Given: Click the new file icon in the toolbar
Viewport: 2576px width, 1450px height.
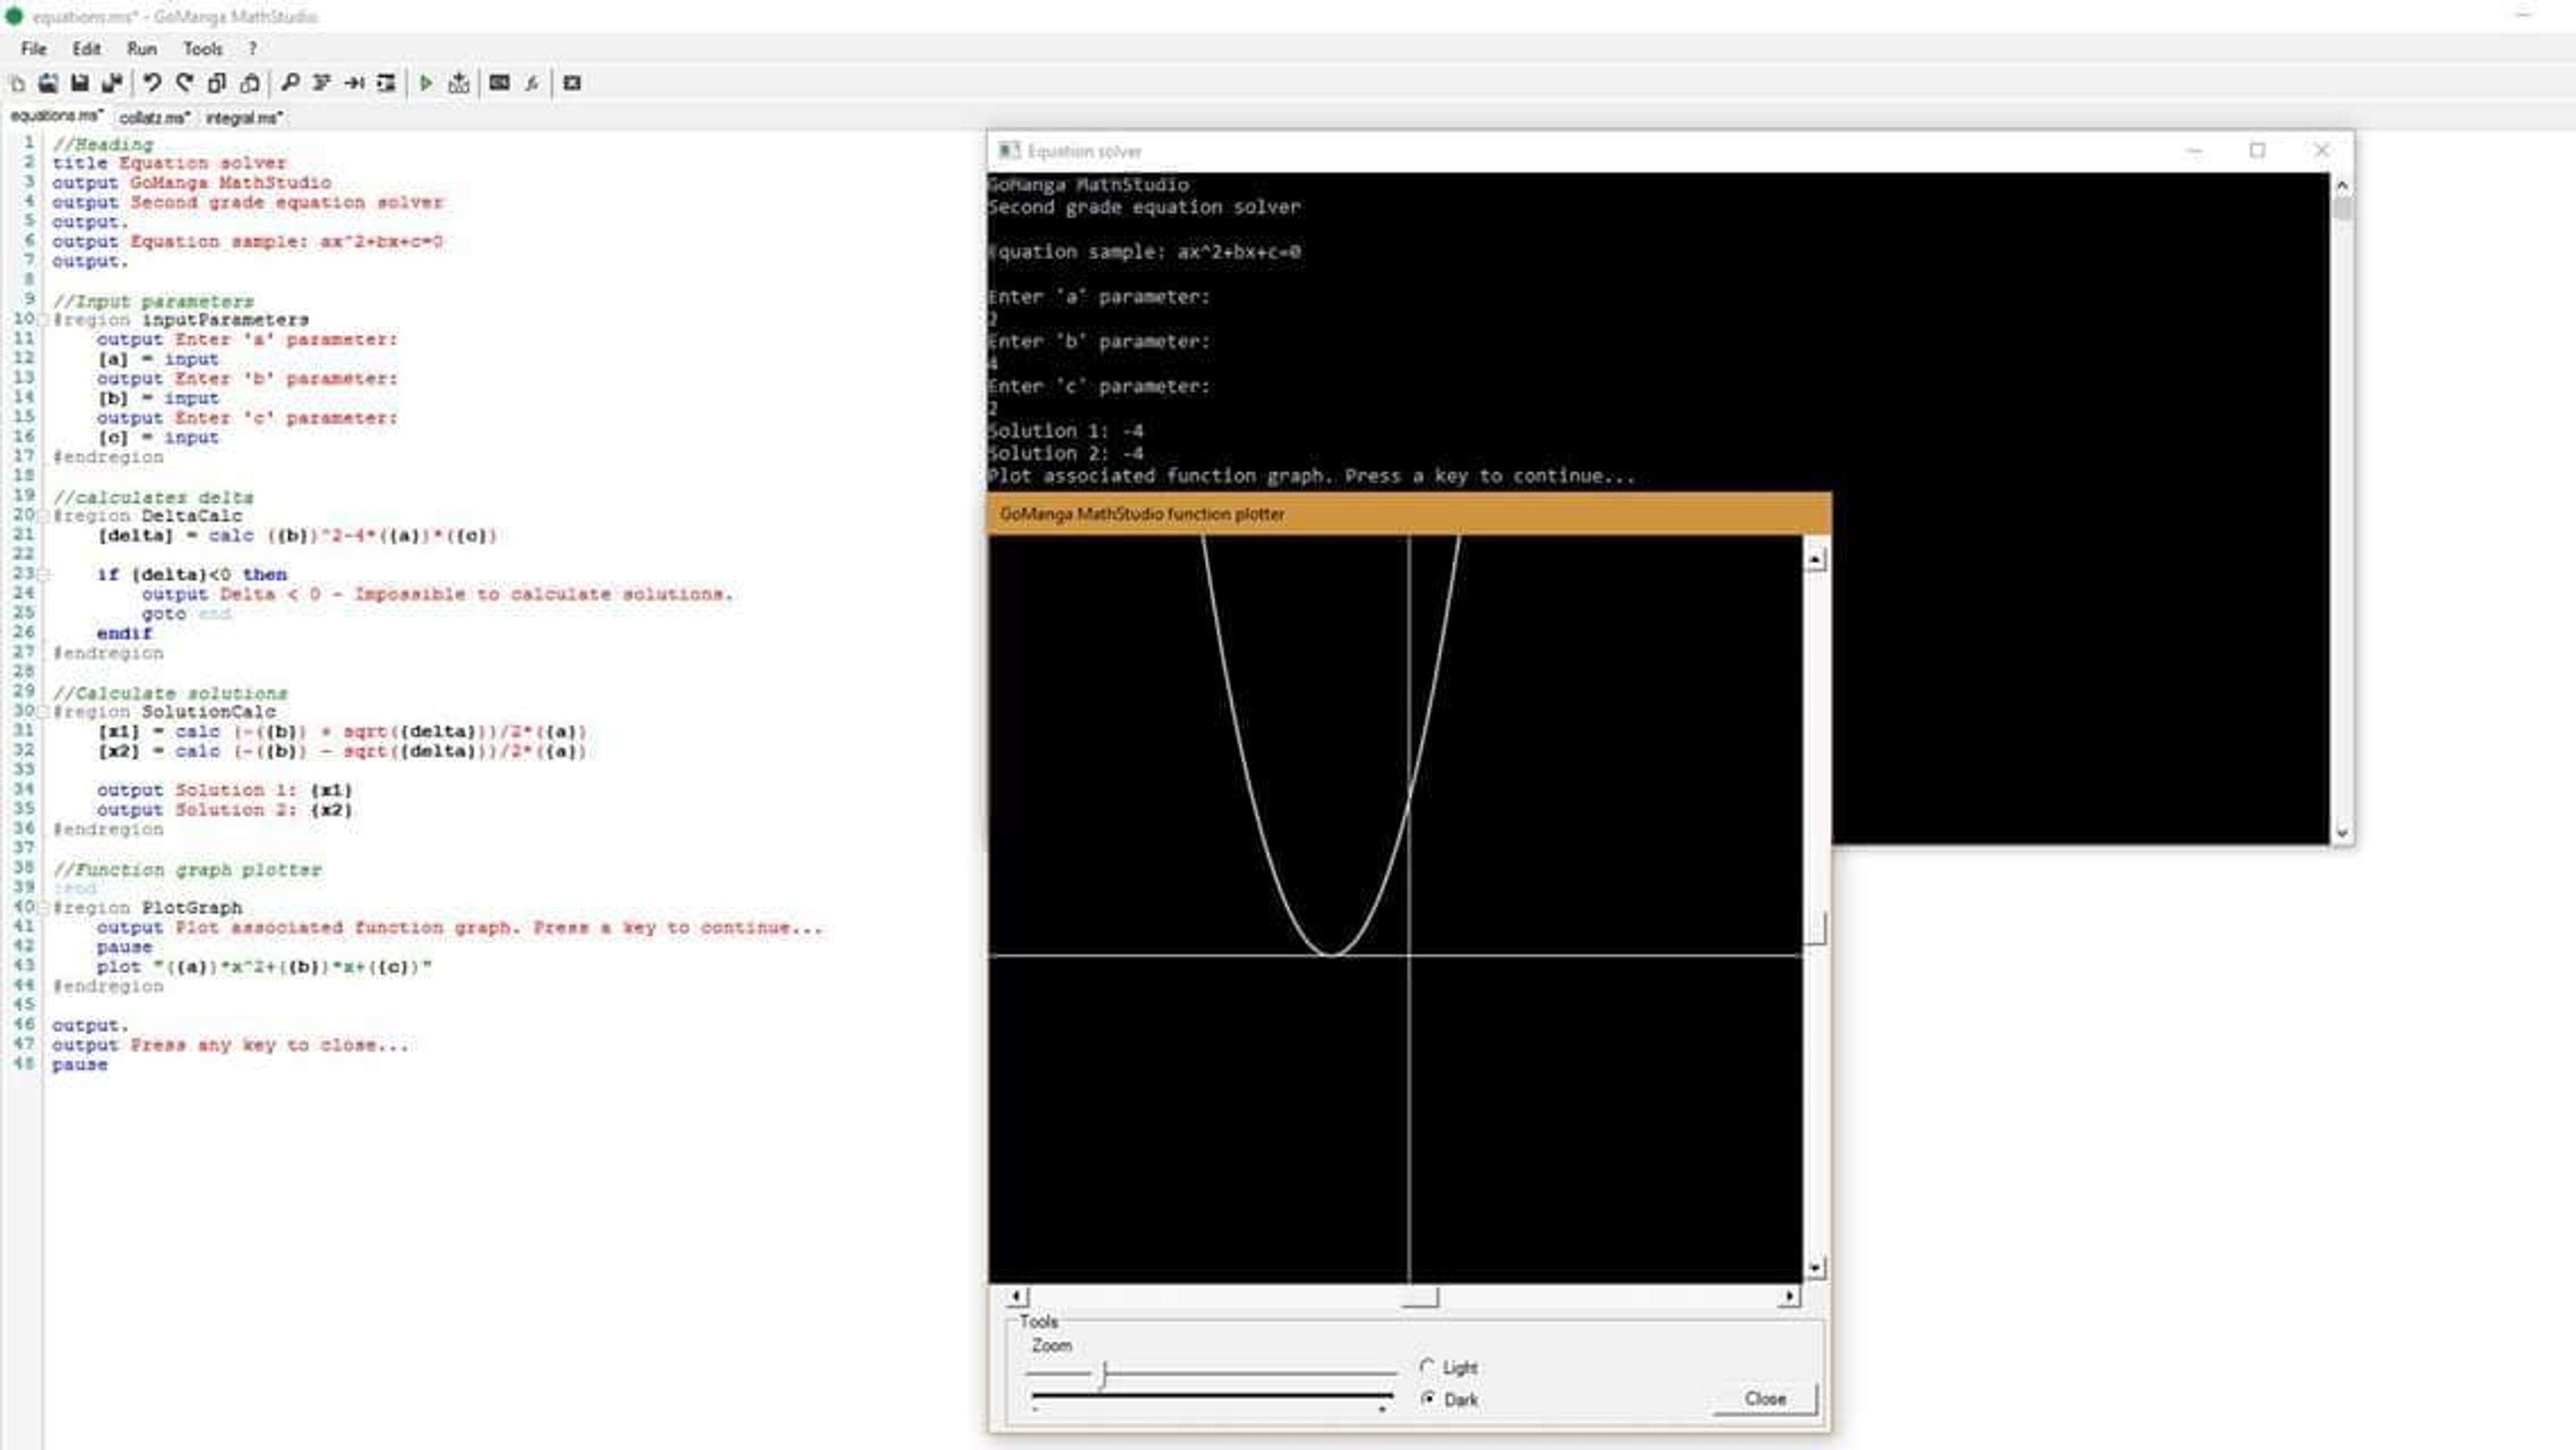Looking at the screenshot, I should click(x=17, y=83).
